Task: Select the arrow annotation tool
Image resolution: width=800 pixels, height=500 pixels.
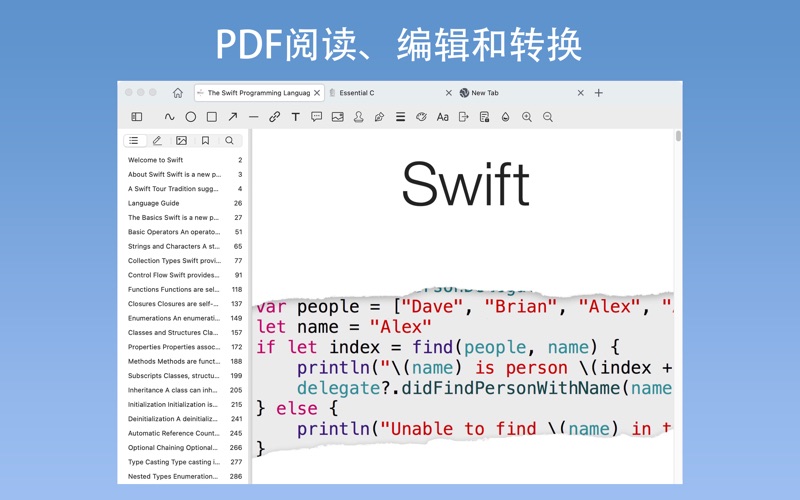Action: tap(232, 117)
